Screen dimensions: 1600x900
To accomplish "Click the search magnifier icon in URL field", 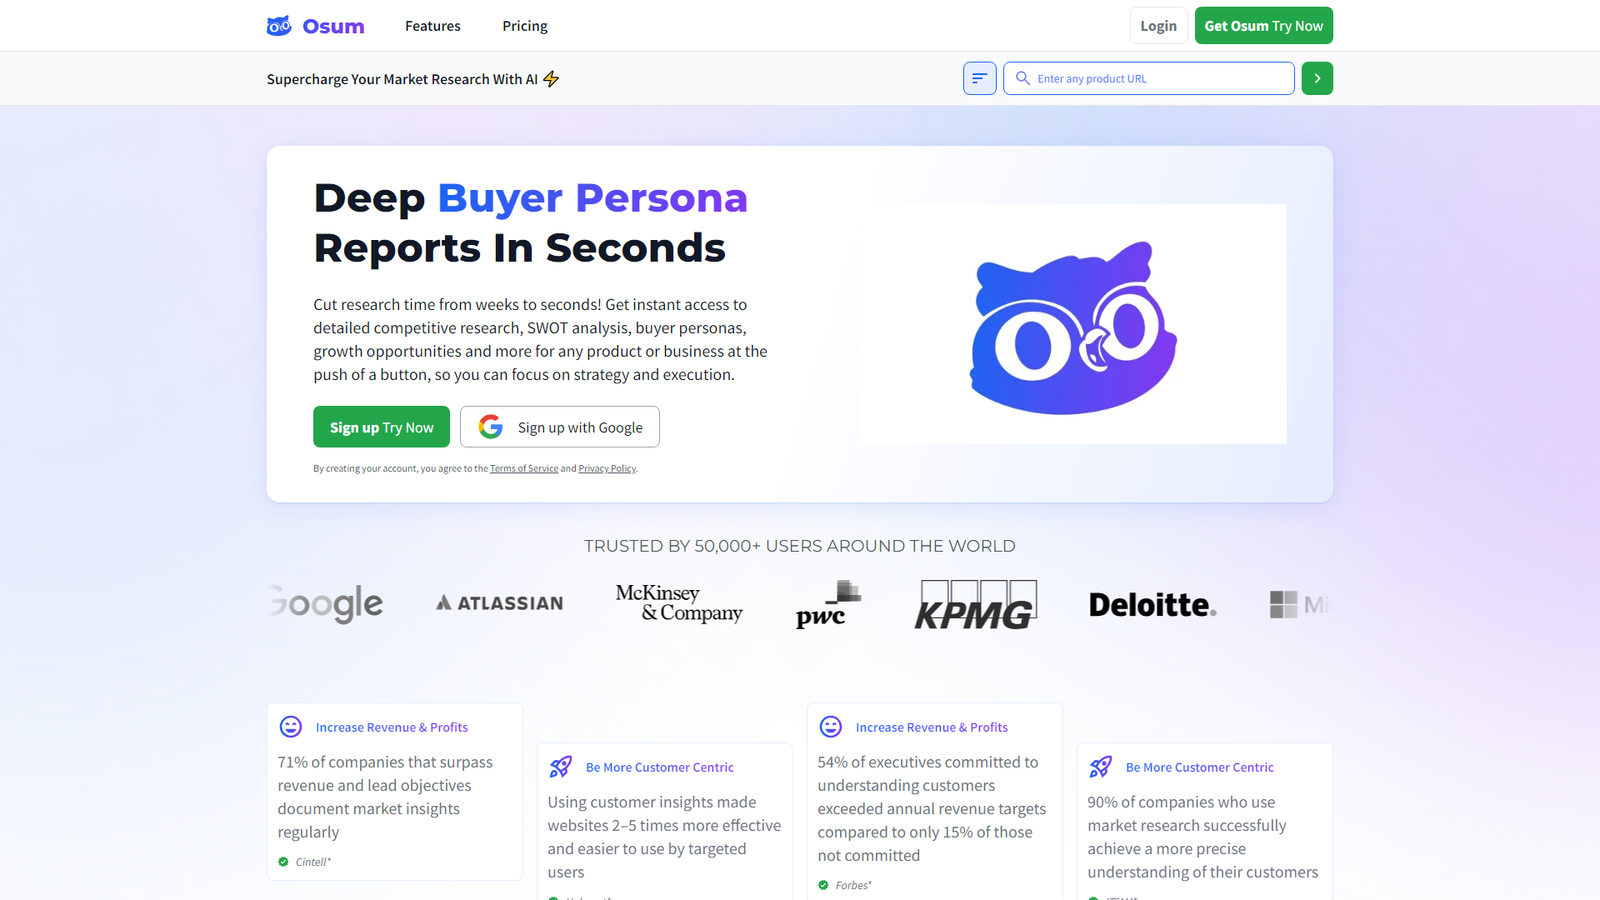I will coord(1023,78).
